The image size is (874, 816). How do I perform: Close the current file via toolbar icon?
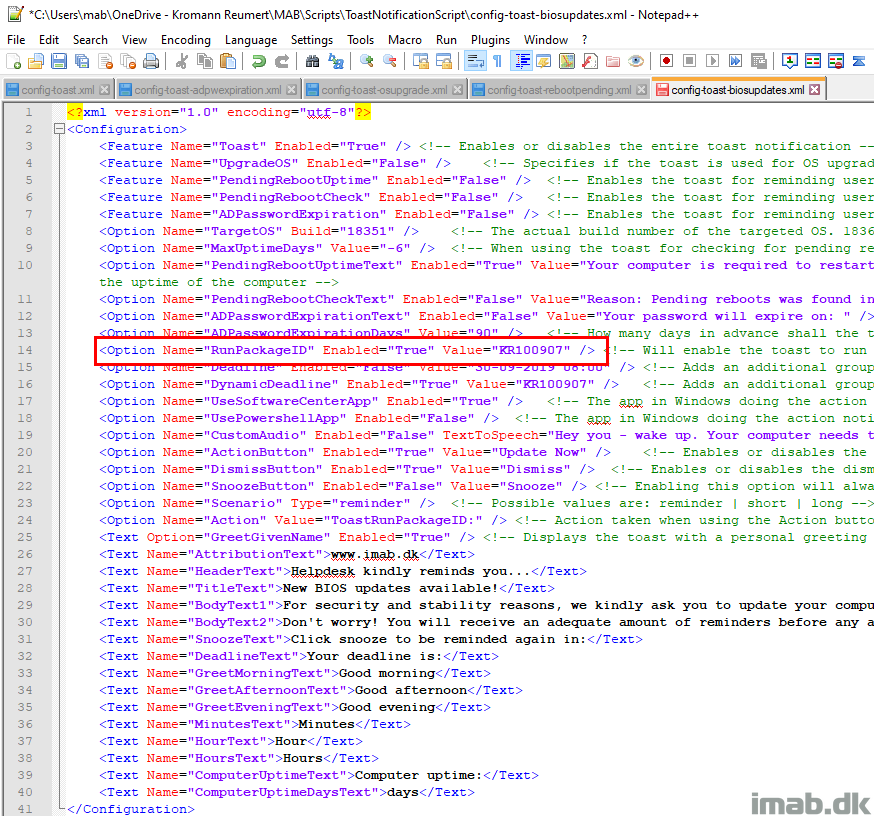click(105, 61)
